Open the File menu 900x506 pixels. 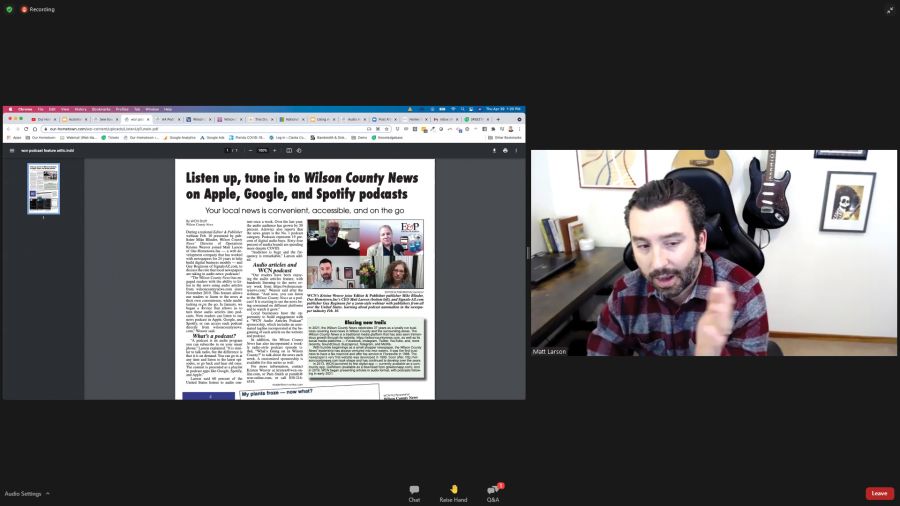coord(40,109)
